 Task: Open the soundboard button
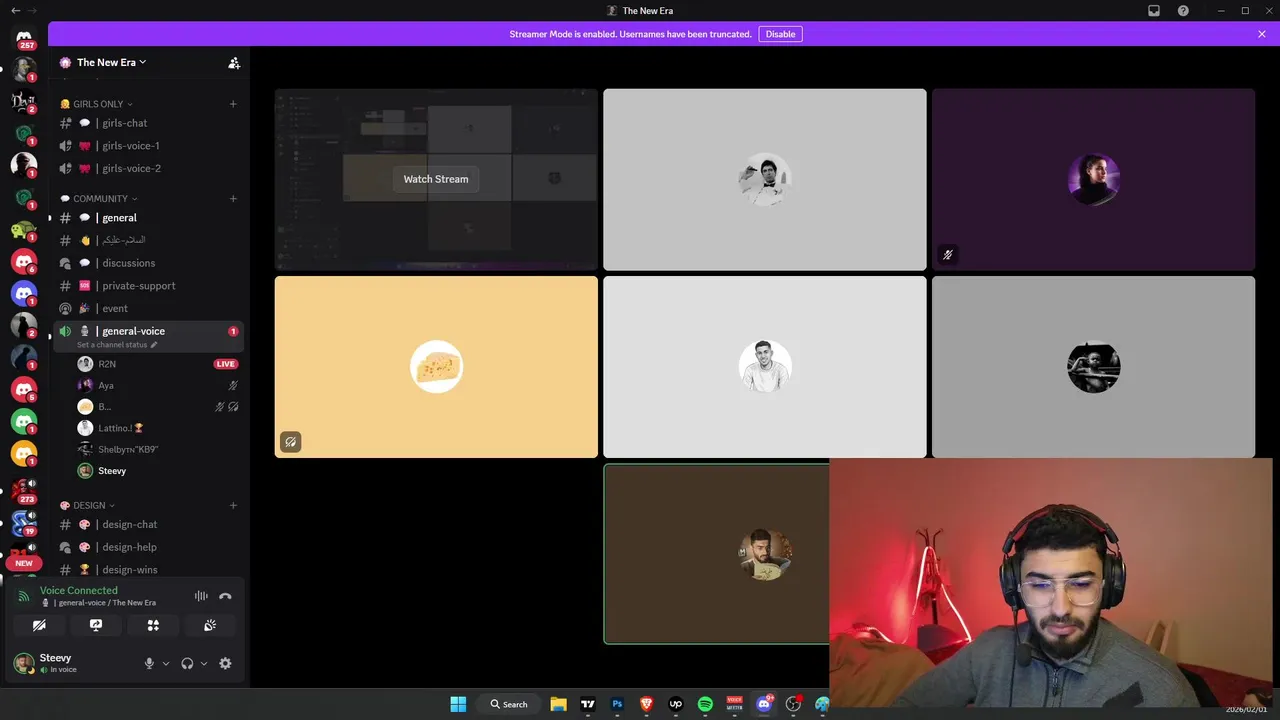click(x=210, y=625)
